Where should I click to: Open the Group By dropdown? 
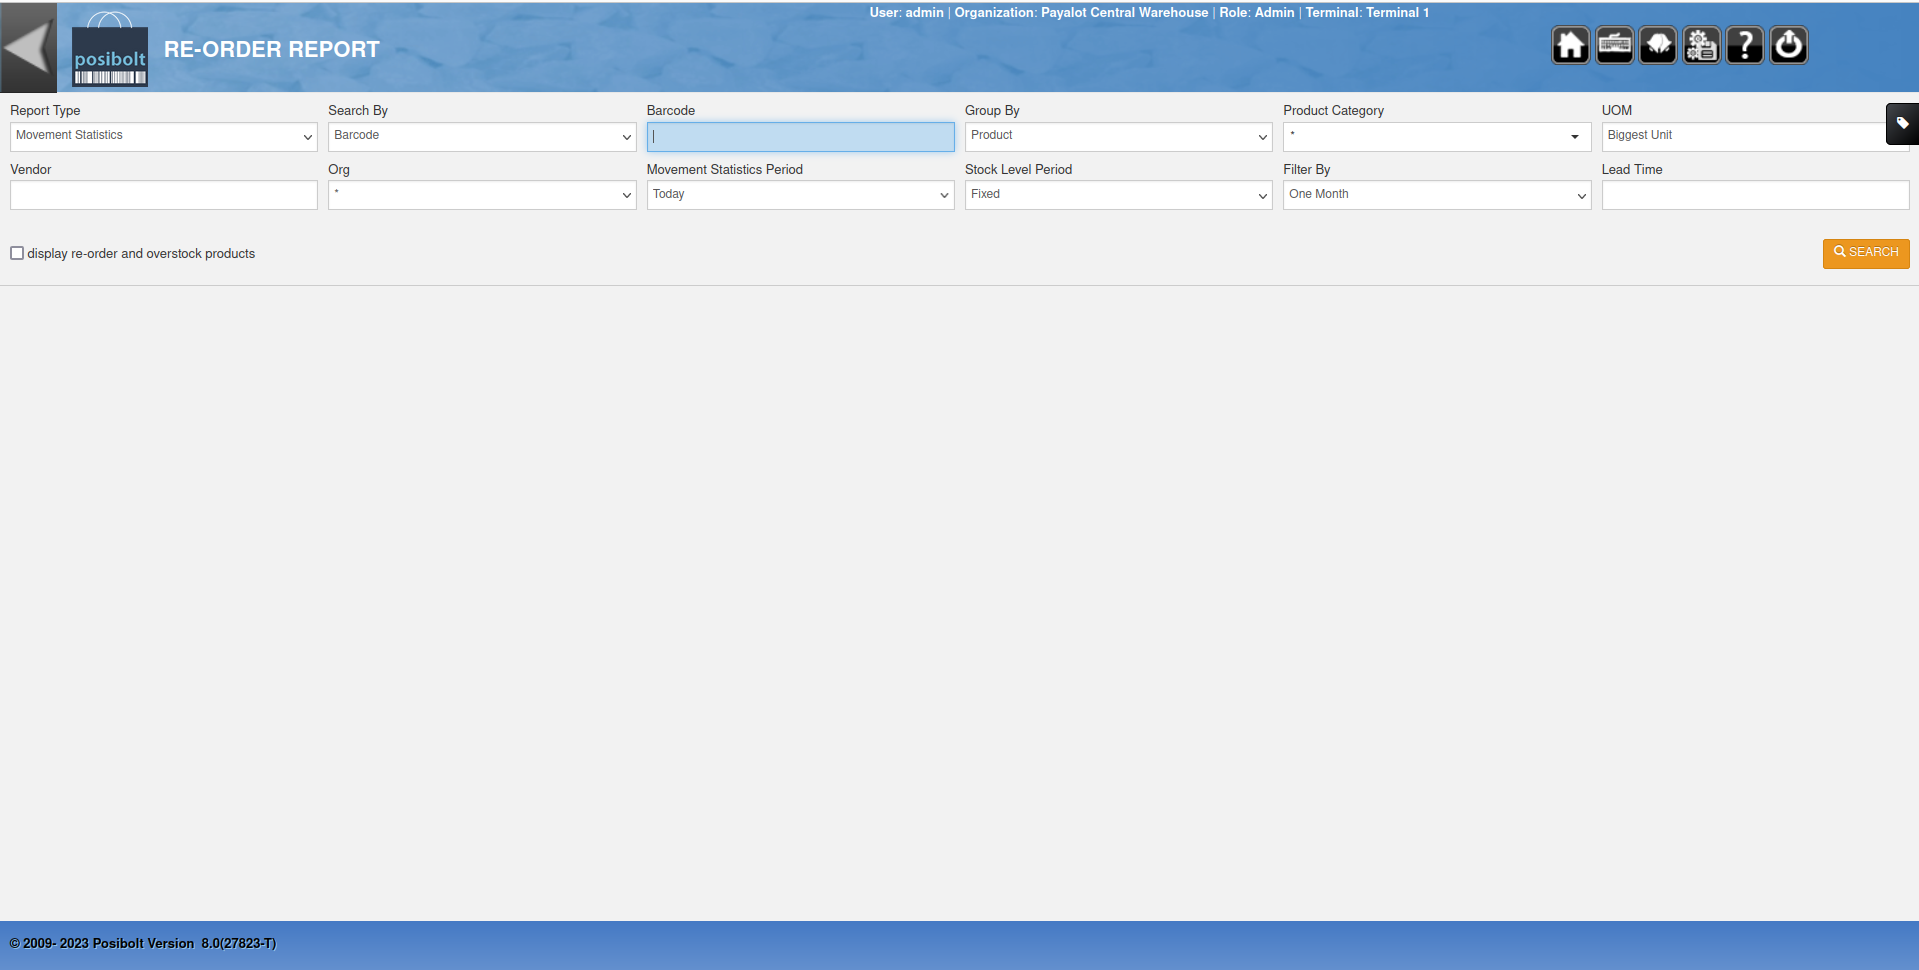point(1118,136)
